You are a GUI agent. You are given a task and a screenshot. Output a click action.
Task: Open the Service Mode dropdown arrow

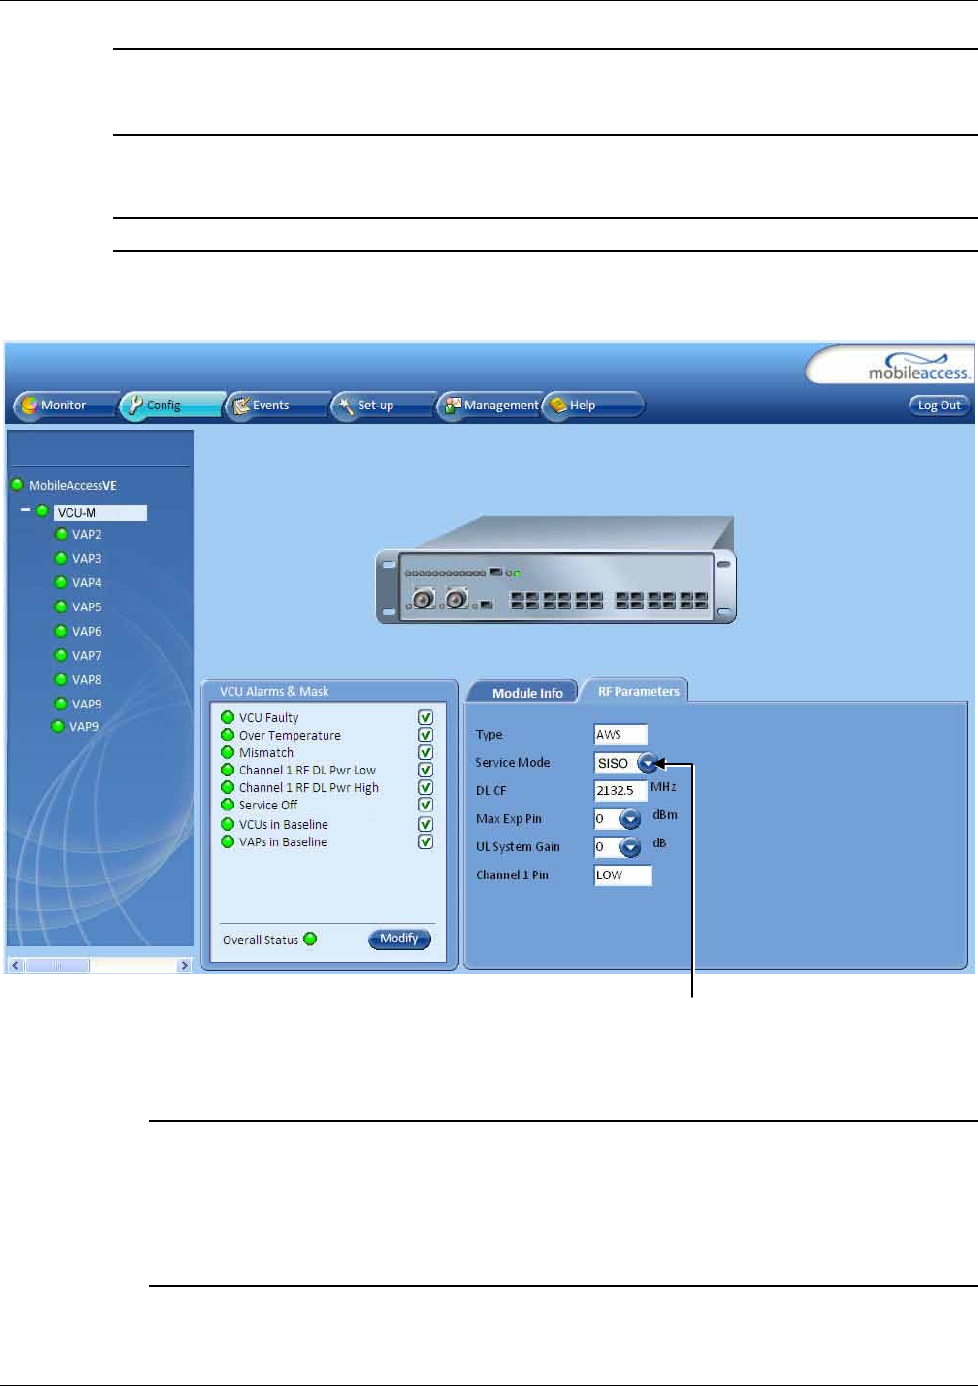[x=648, y=763]
